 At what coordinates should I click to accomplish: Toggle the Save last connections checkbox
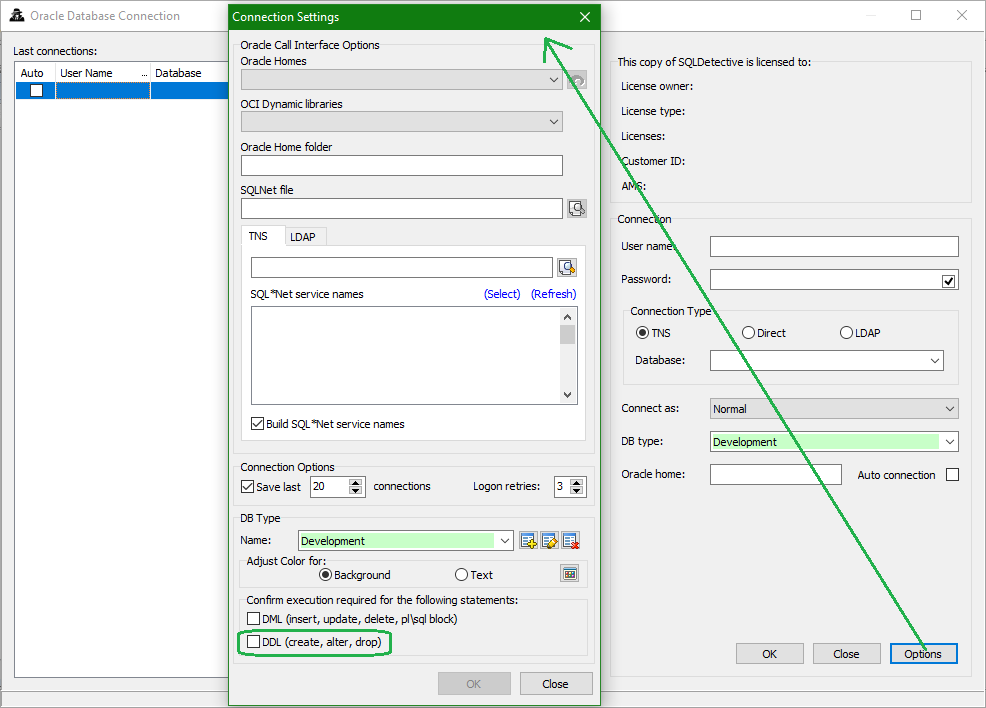click(x=247, y=487)
